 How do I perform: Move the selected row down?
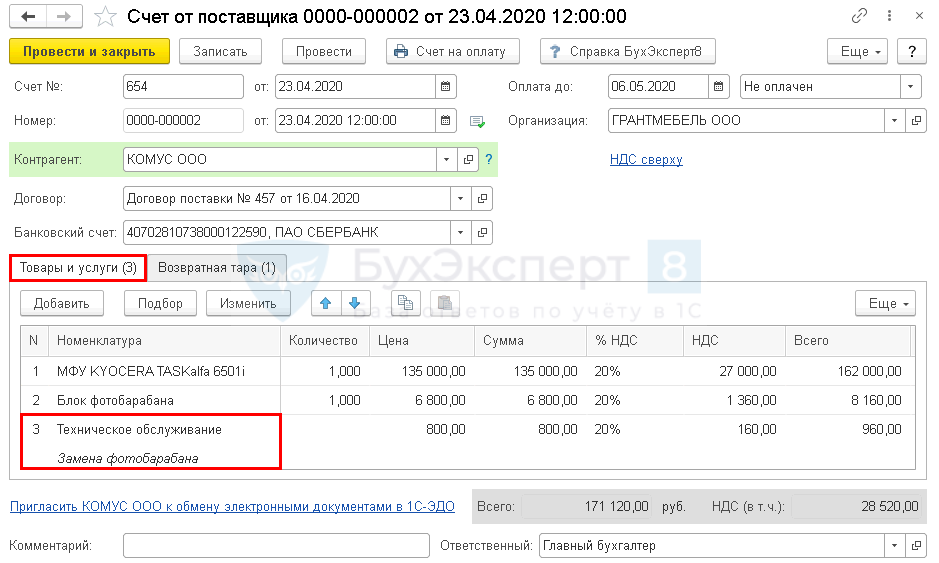355,303
